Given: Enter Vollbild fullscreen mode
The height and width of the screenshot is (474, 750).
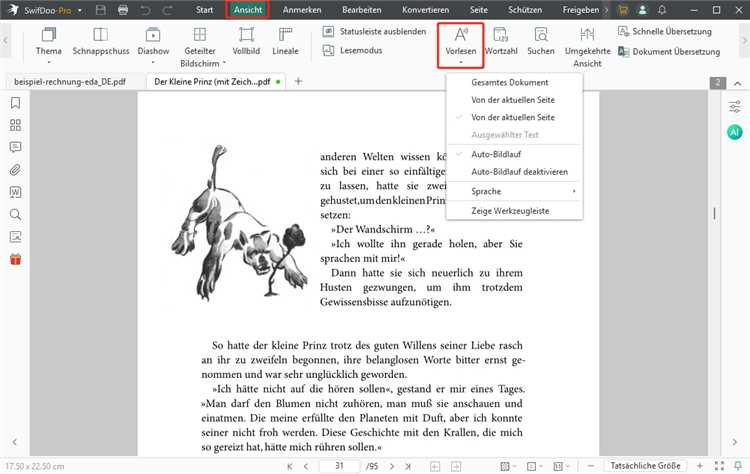Looking at the screenshot, I should (x=246, y=41).
